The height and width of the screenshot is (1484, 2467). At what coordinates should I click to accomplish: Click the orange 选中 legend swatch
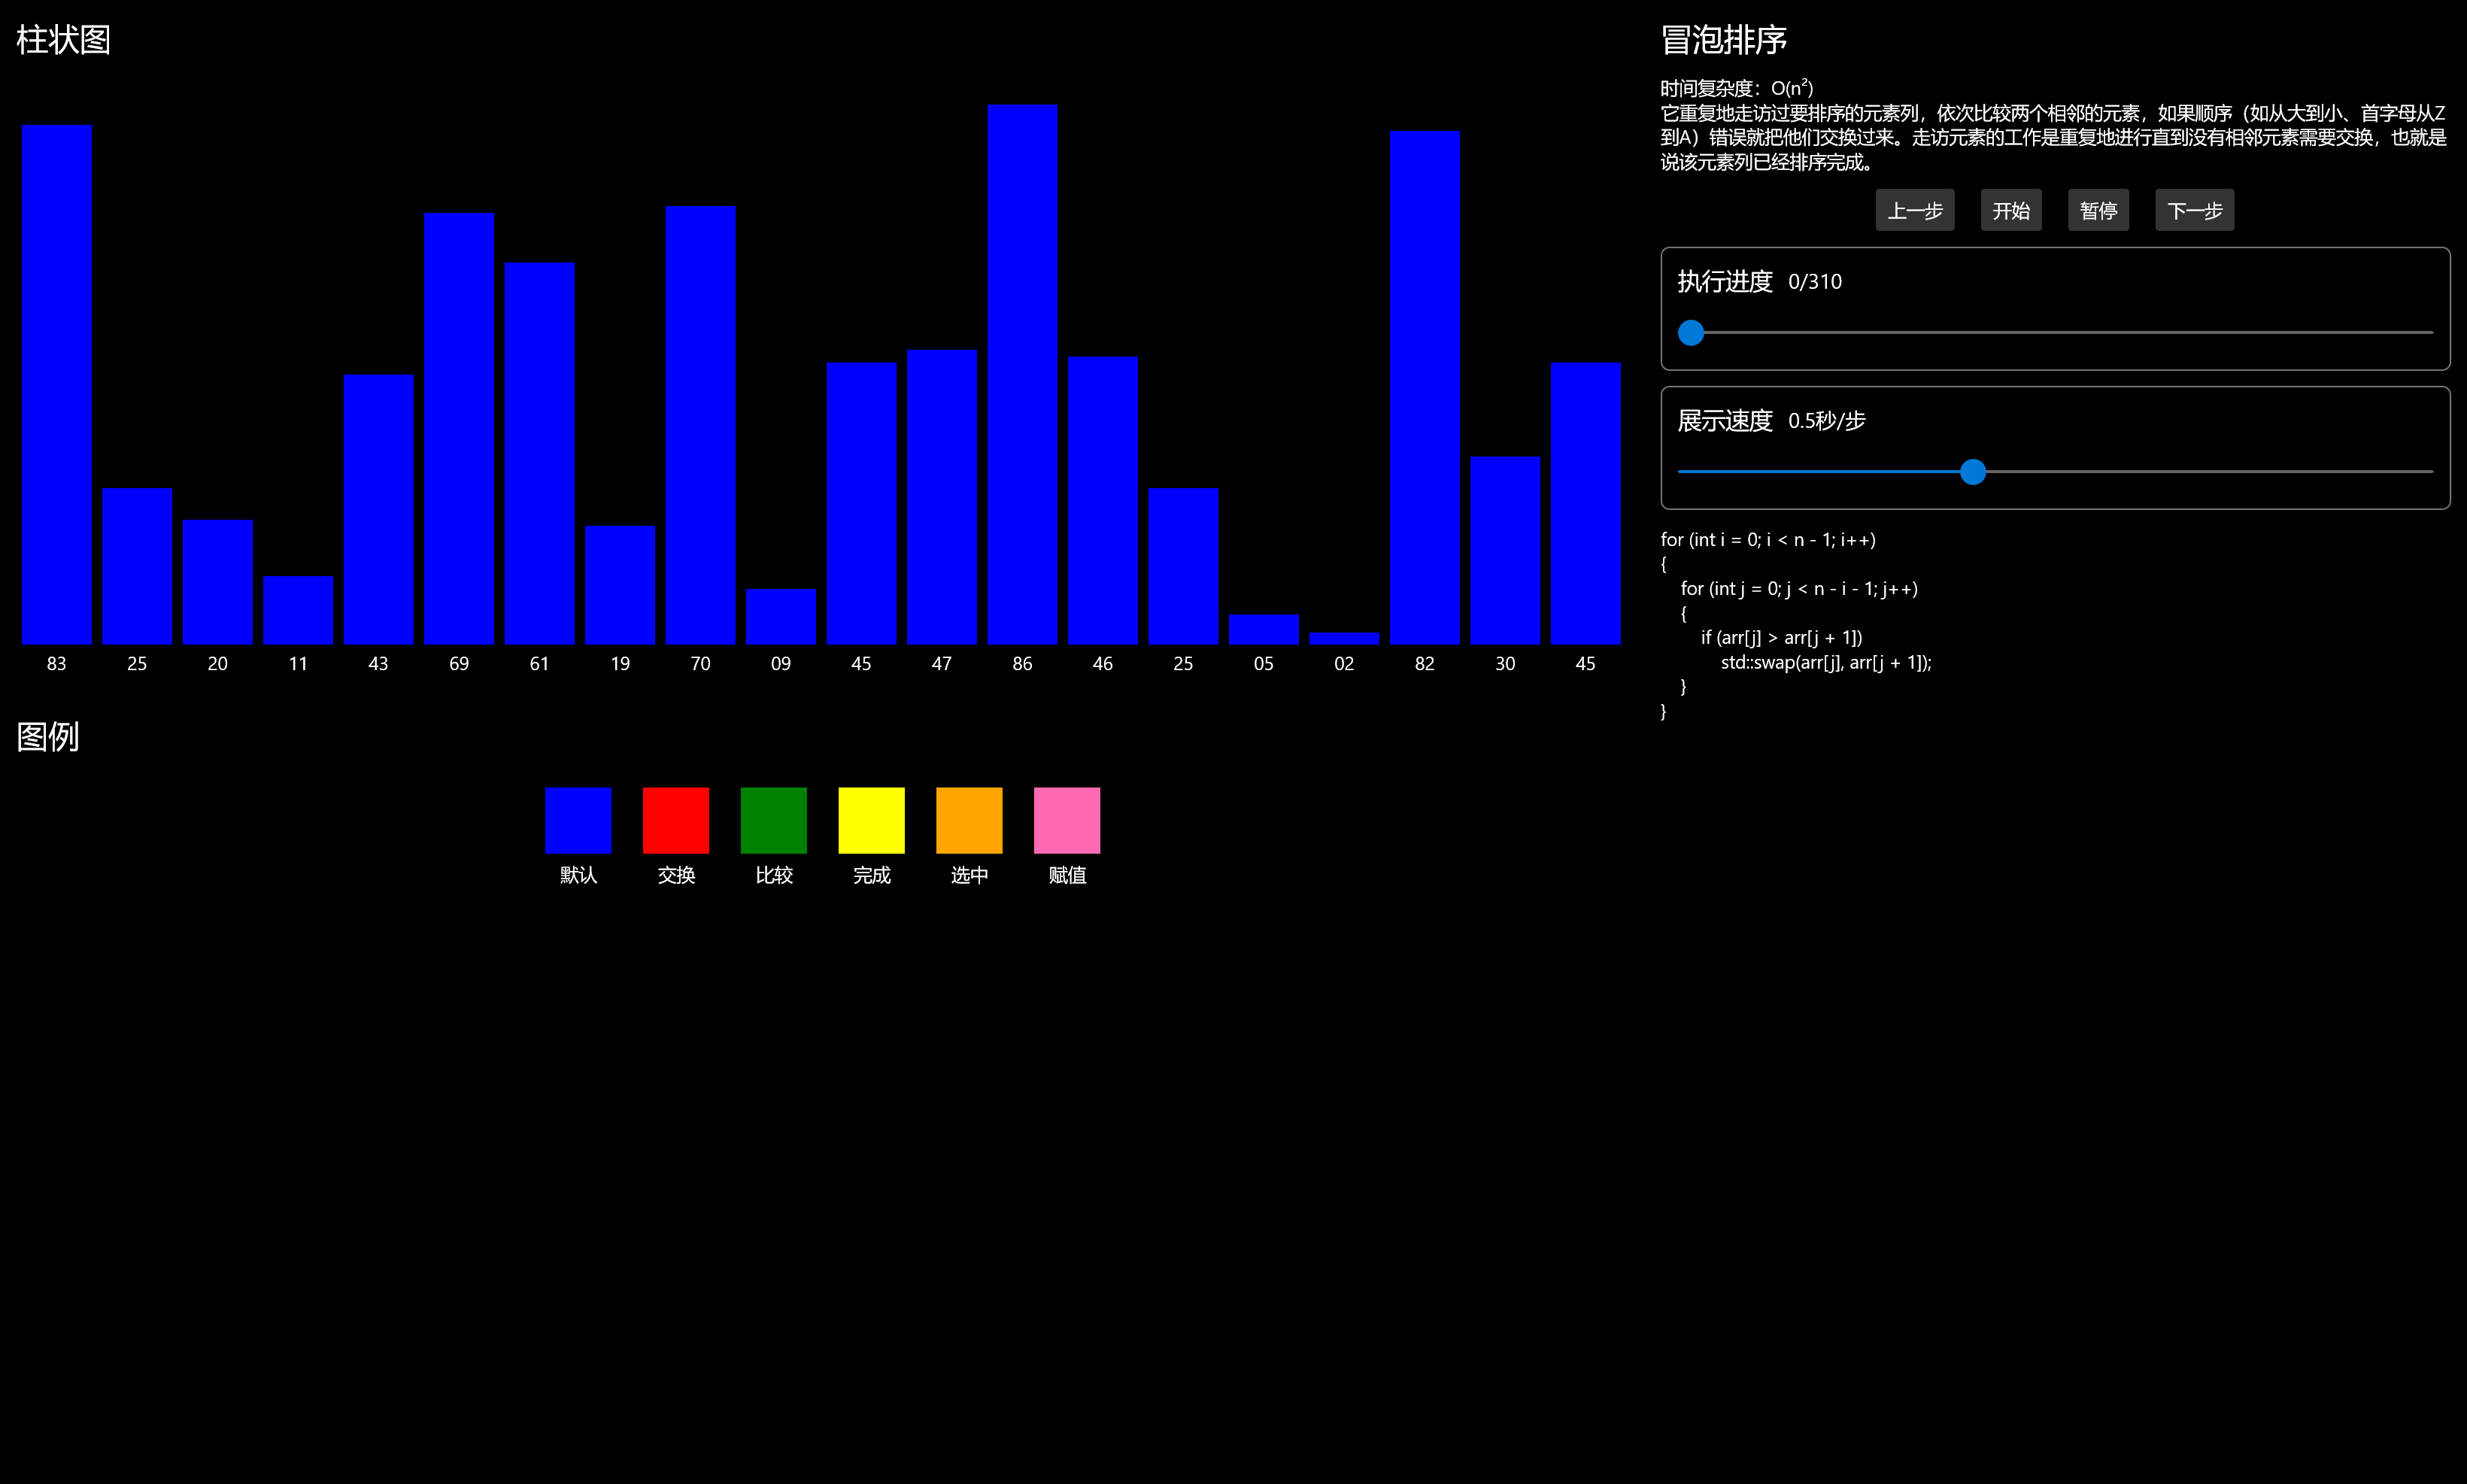(969, 820)
